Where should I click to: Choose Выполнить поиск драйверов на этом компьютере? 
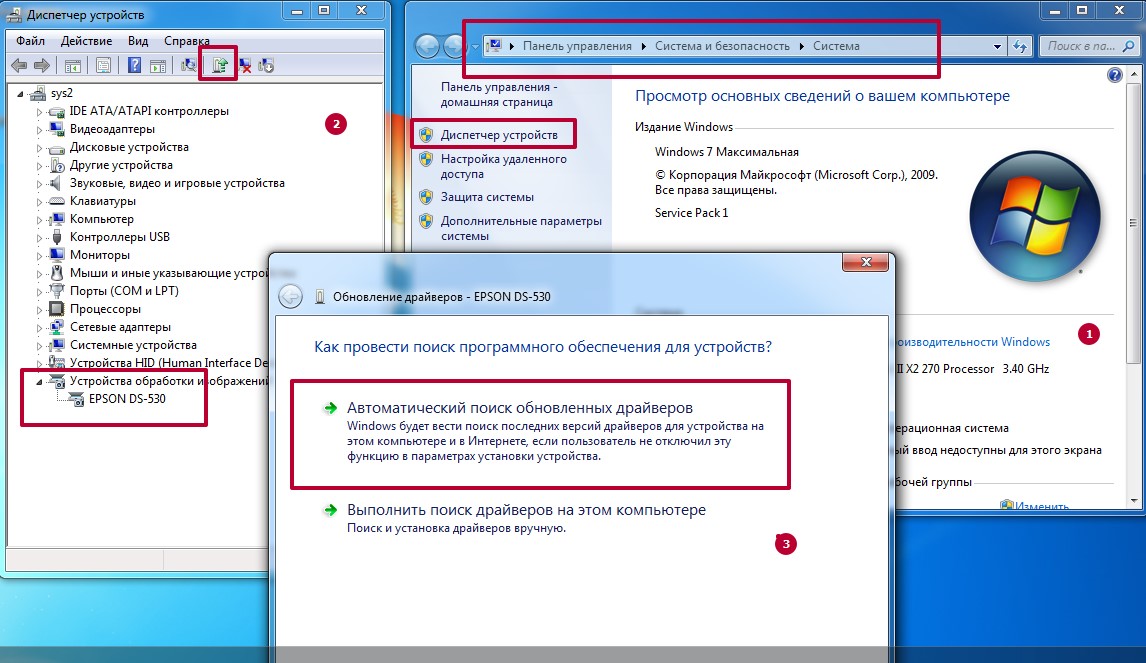click(526, 510)
